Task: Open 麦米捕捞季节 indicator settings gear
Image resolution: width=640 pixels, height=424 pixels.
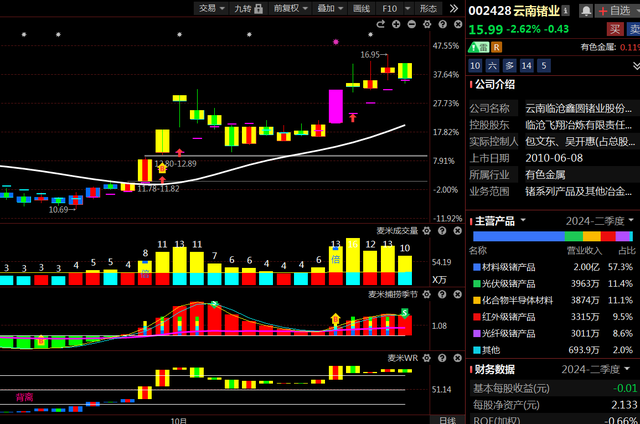Action: point(427,294)
